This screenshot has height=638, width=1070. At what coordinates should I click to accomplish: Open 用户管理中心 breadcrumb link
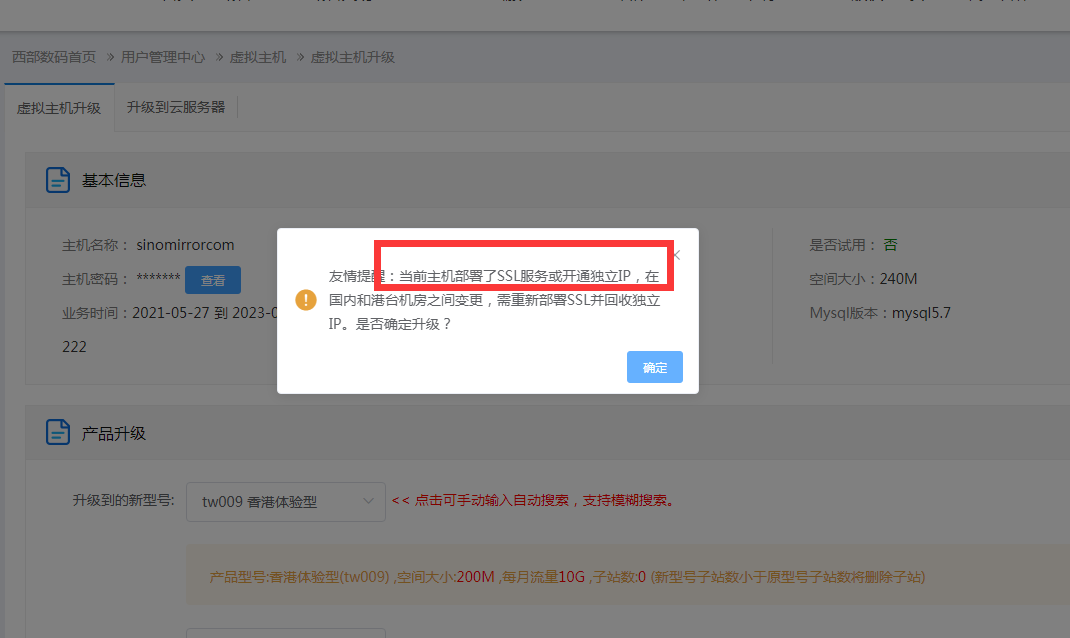pyautogui.click(x=162, y=58)
